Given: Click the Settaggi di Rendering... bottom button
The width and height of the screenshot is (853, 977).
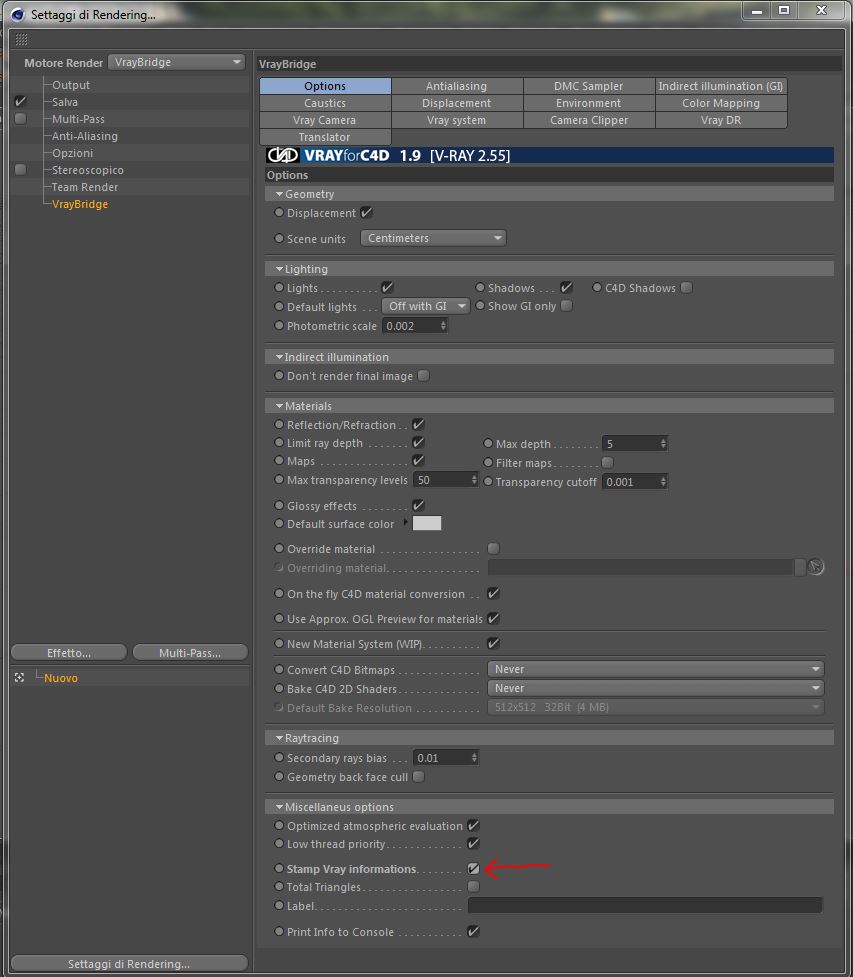Looking at the screenshot, I should [129, 963].
